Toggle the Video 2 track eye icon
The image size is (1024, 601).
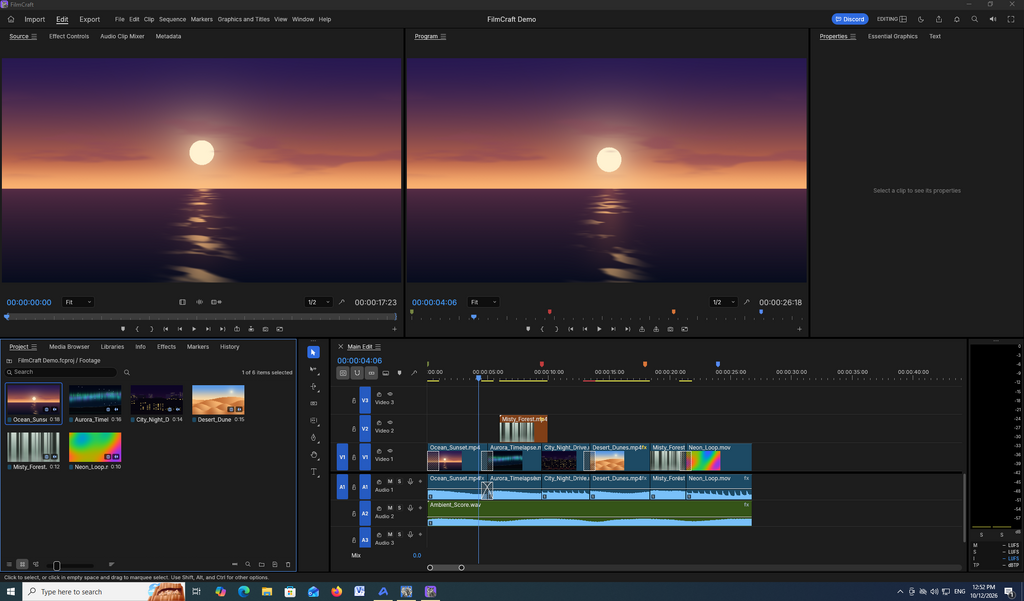(390, 423)
